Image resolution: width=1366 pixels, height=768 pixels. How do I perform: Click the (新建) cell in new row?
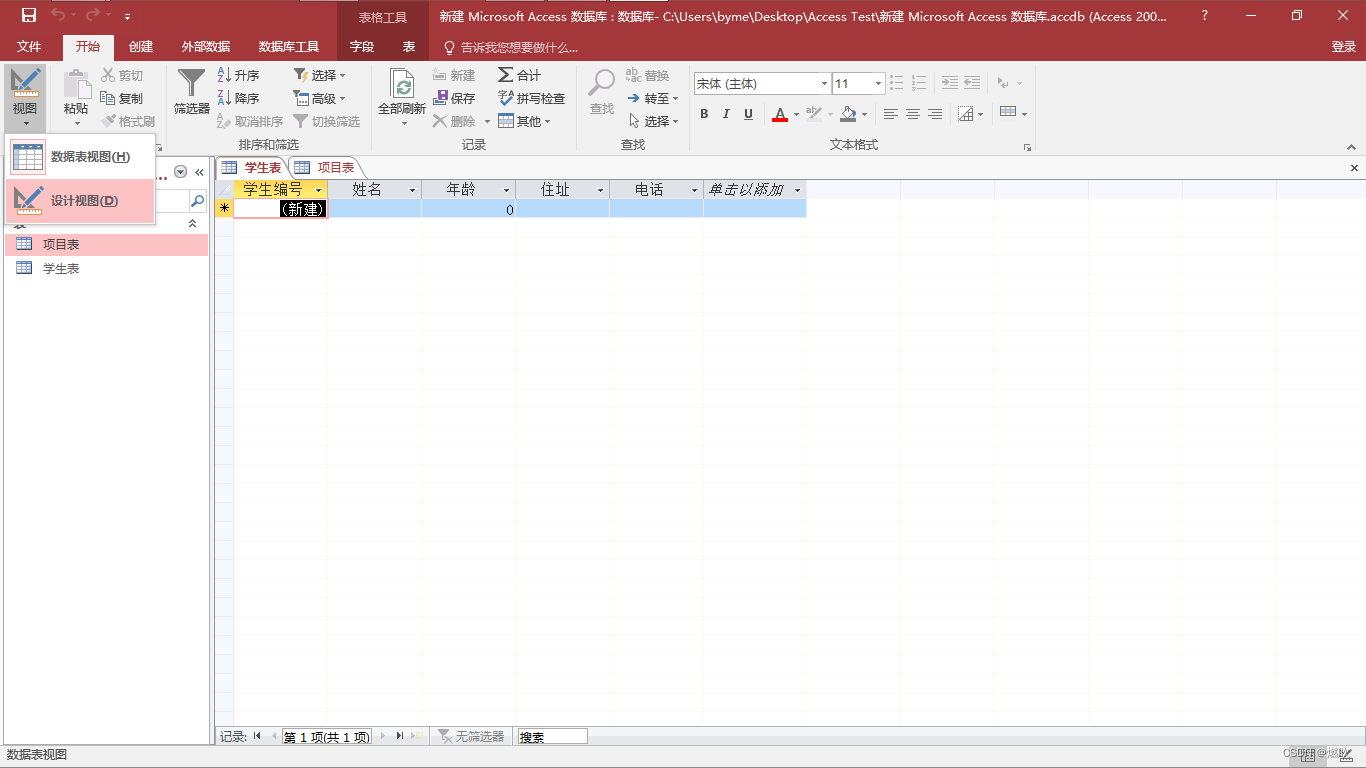click(280, 209)
